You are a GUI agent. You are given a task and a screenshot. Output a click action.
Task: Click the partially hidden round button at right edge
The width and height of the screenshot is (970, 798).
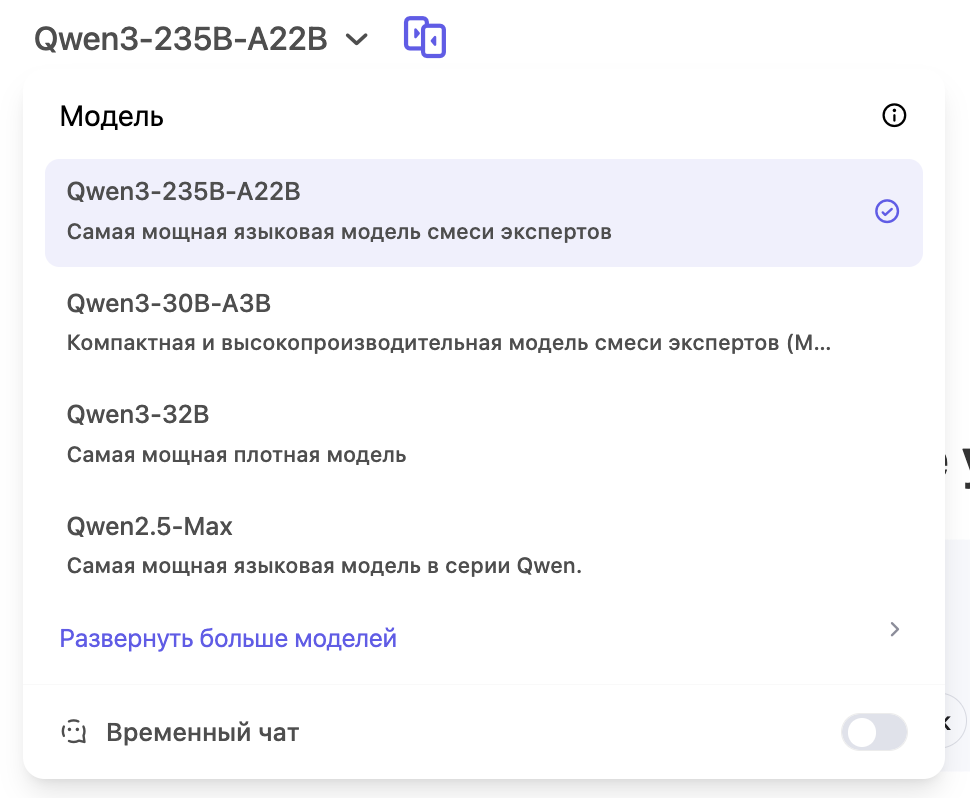click(x=954, y=720)
